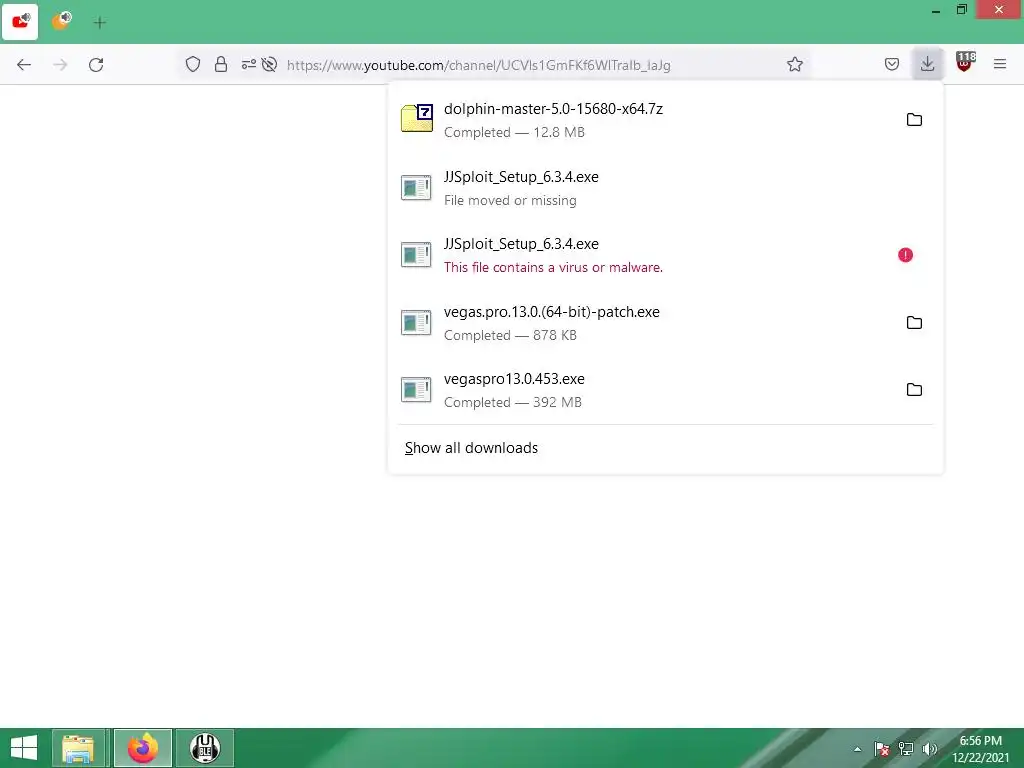
Task: Go back to the previous page
Action: click(24, 65)
